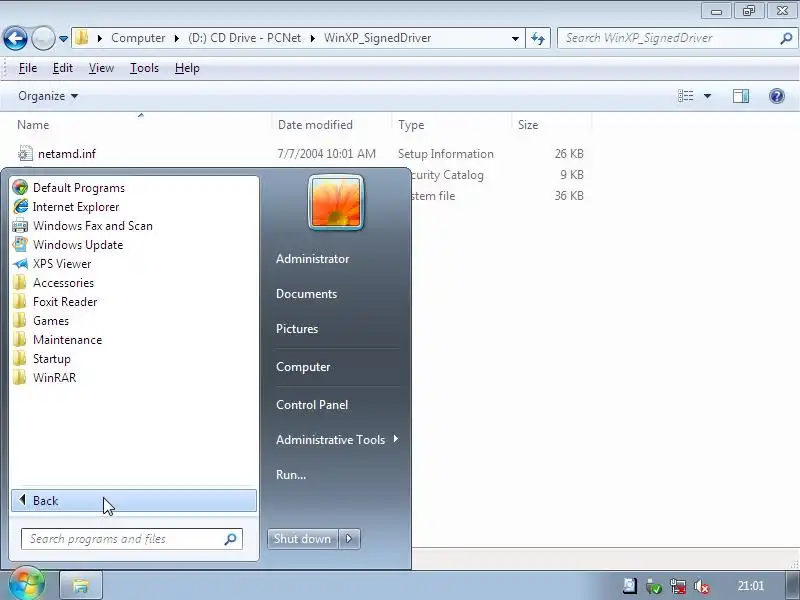Sort by the Size column header
Viewport: 800px width, 600px height.
[551, 124]
